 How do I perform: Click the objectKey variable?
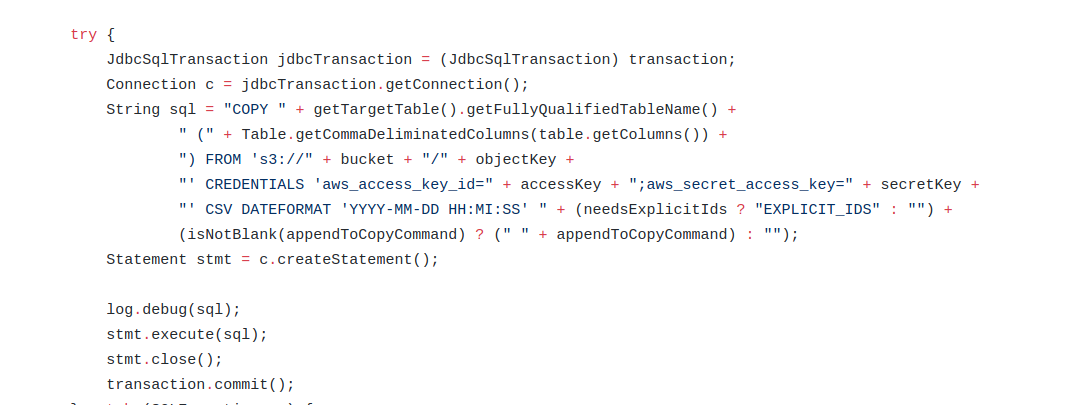(x=515, y=160)
